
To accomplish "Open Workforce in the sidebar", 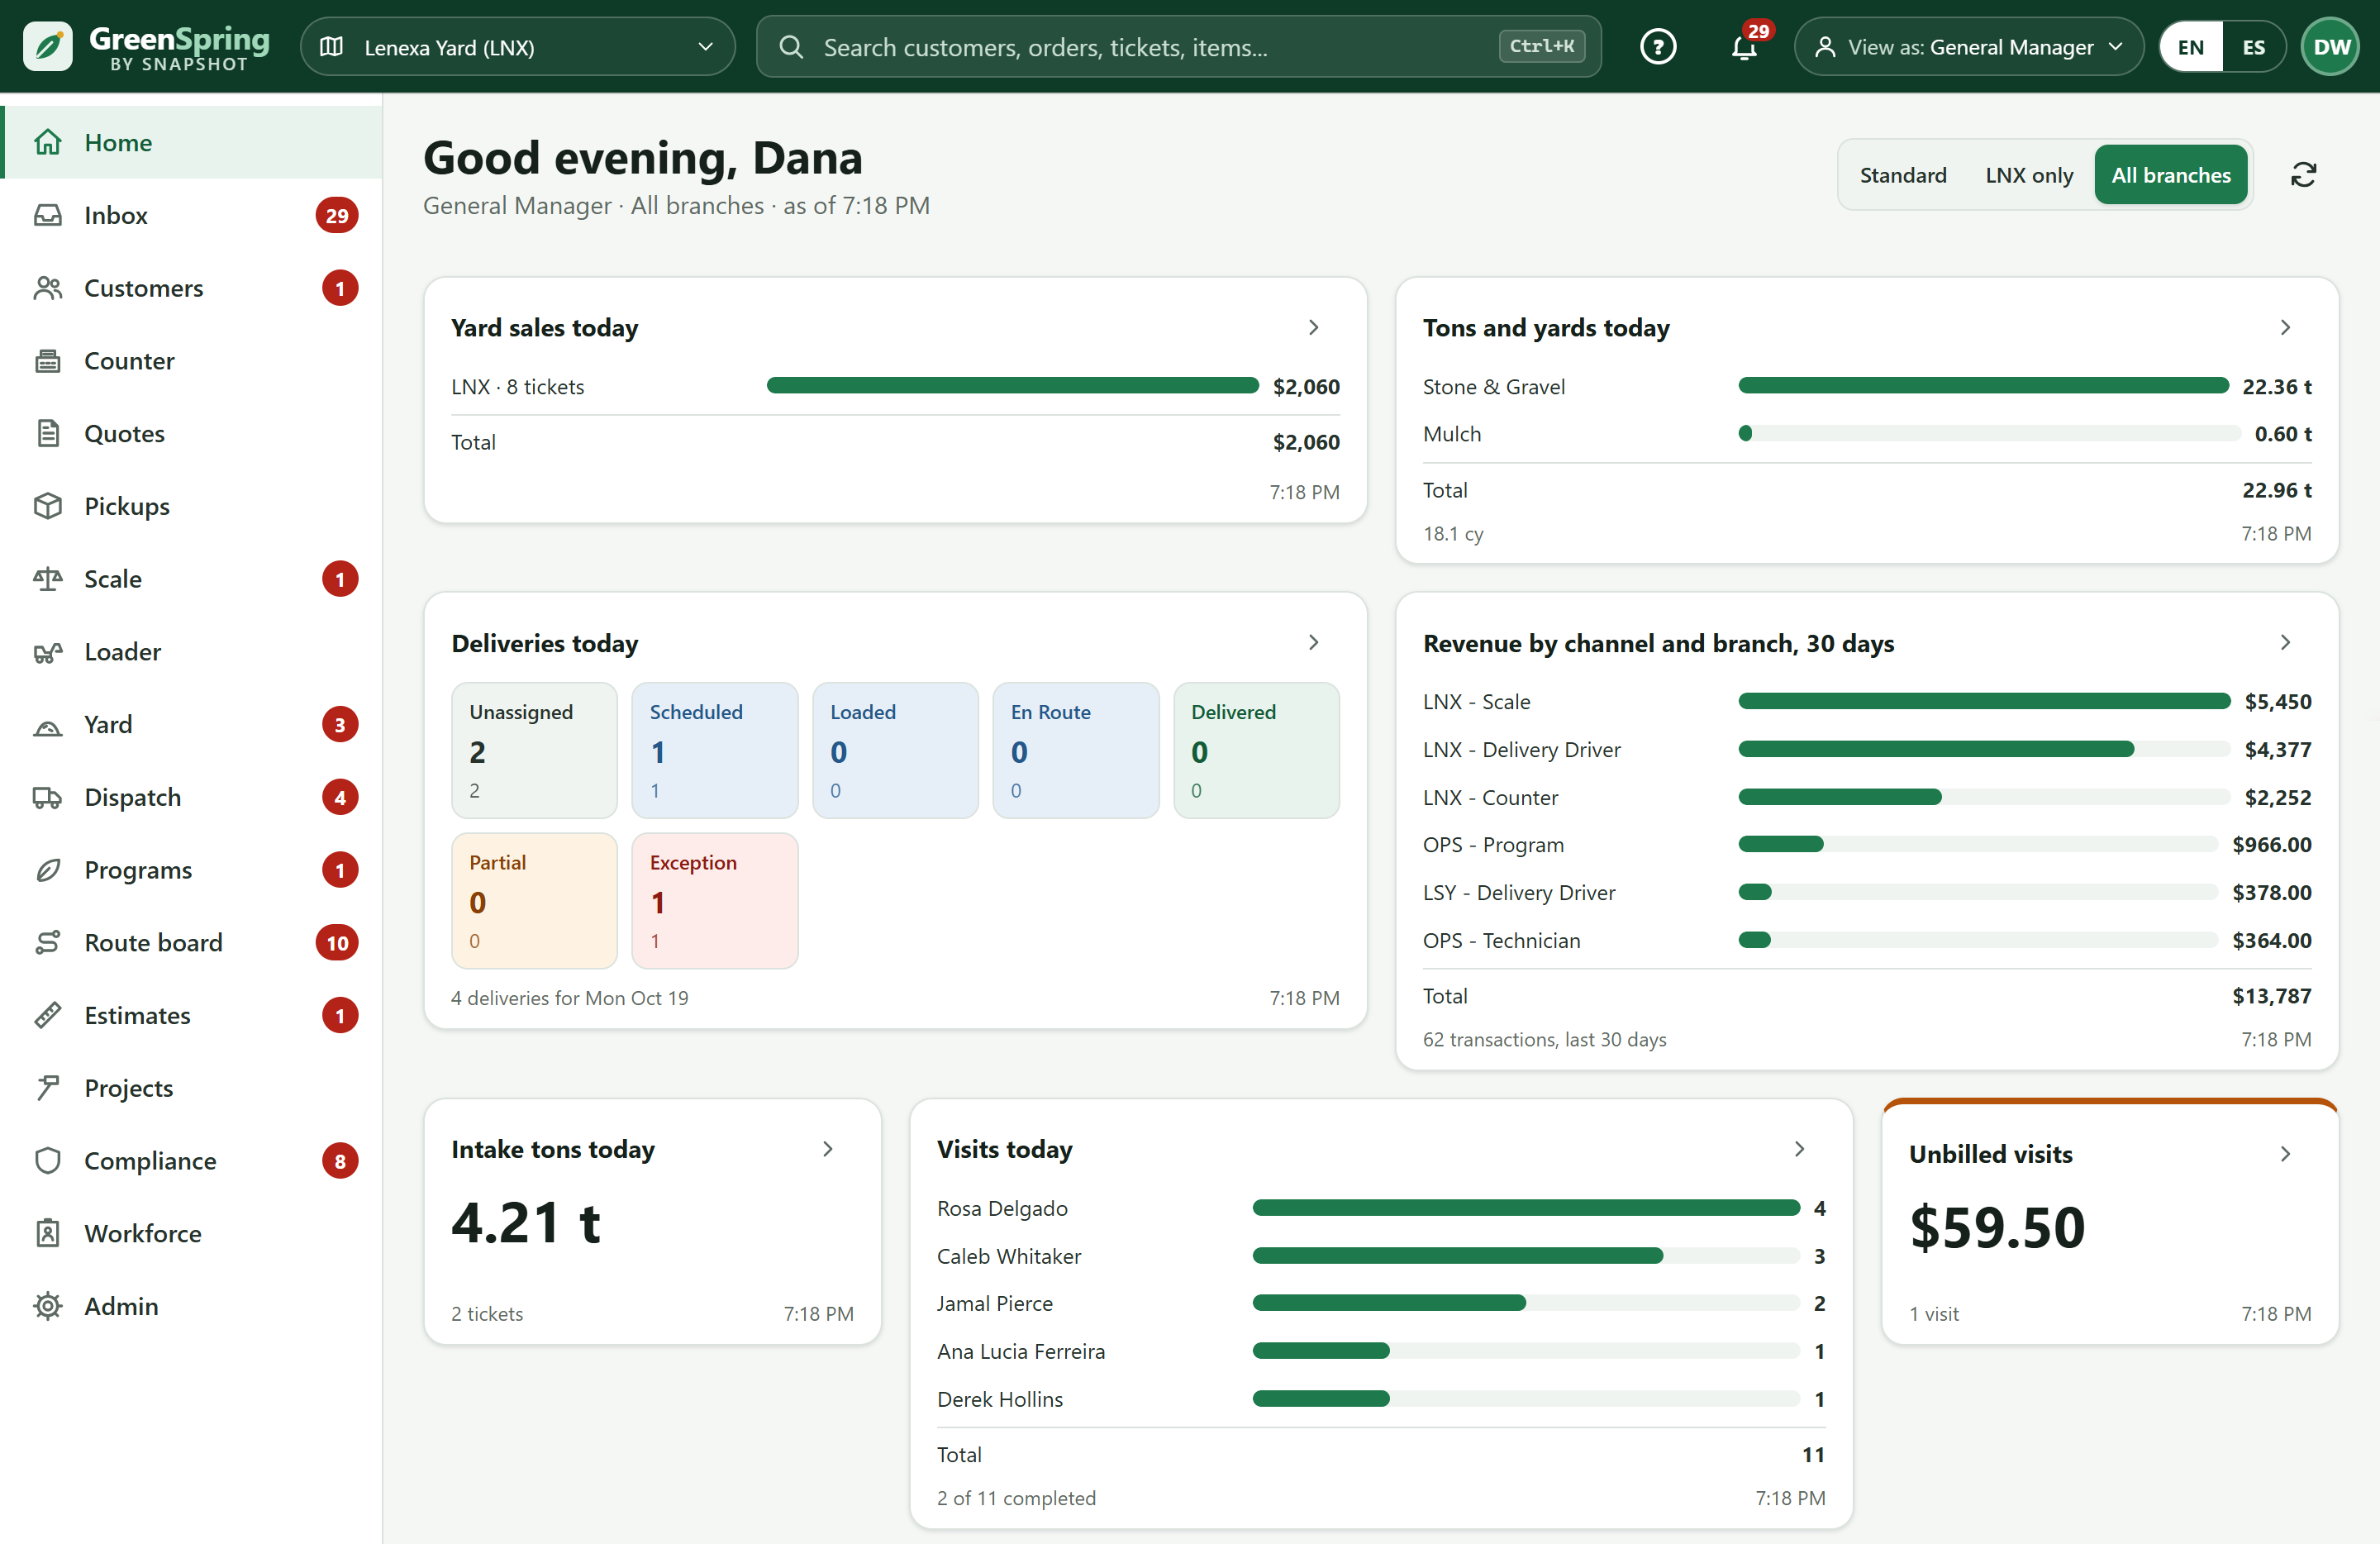I will click(192, 1233).
